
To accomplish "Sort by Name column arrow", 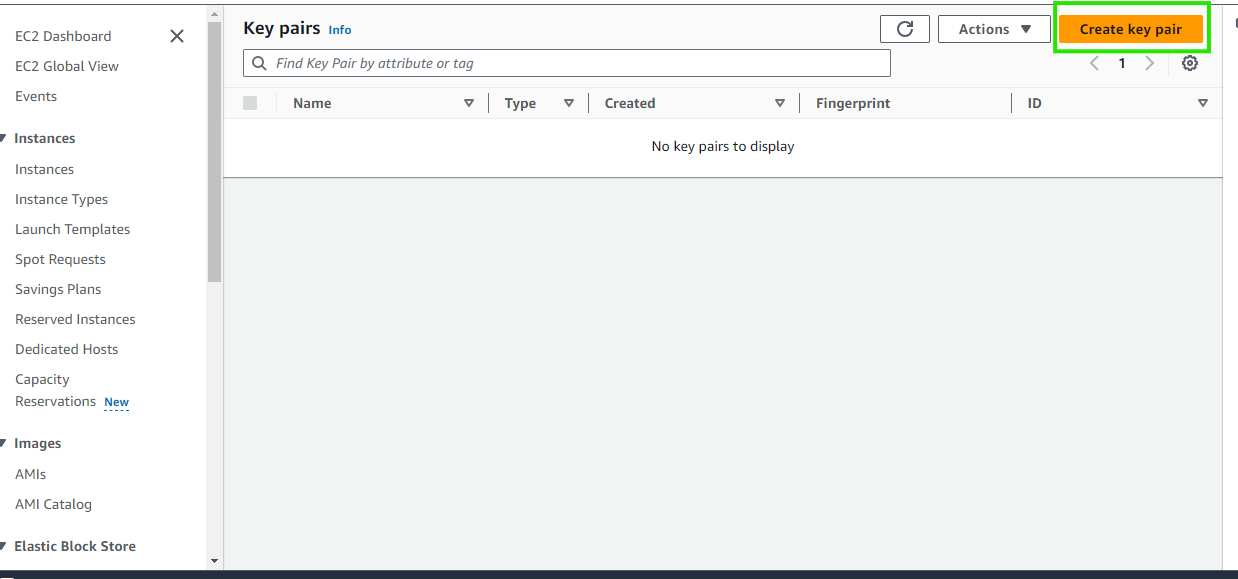I will [469, 103].
